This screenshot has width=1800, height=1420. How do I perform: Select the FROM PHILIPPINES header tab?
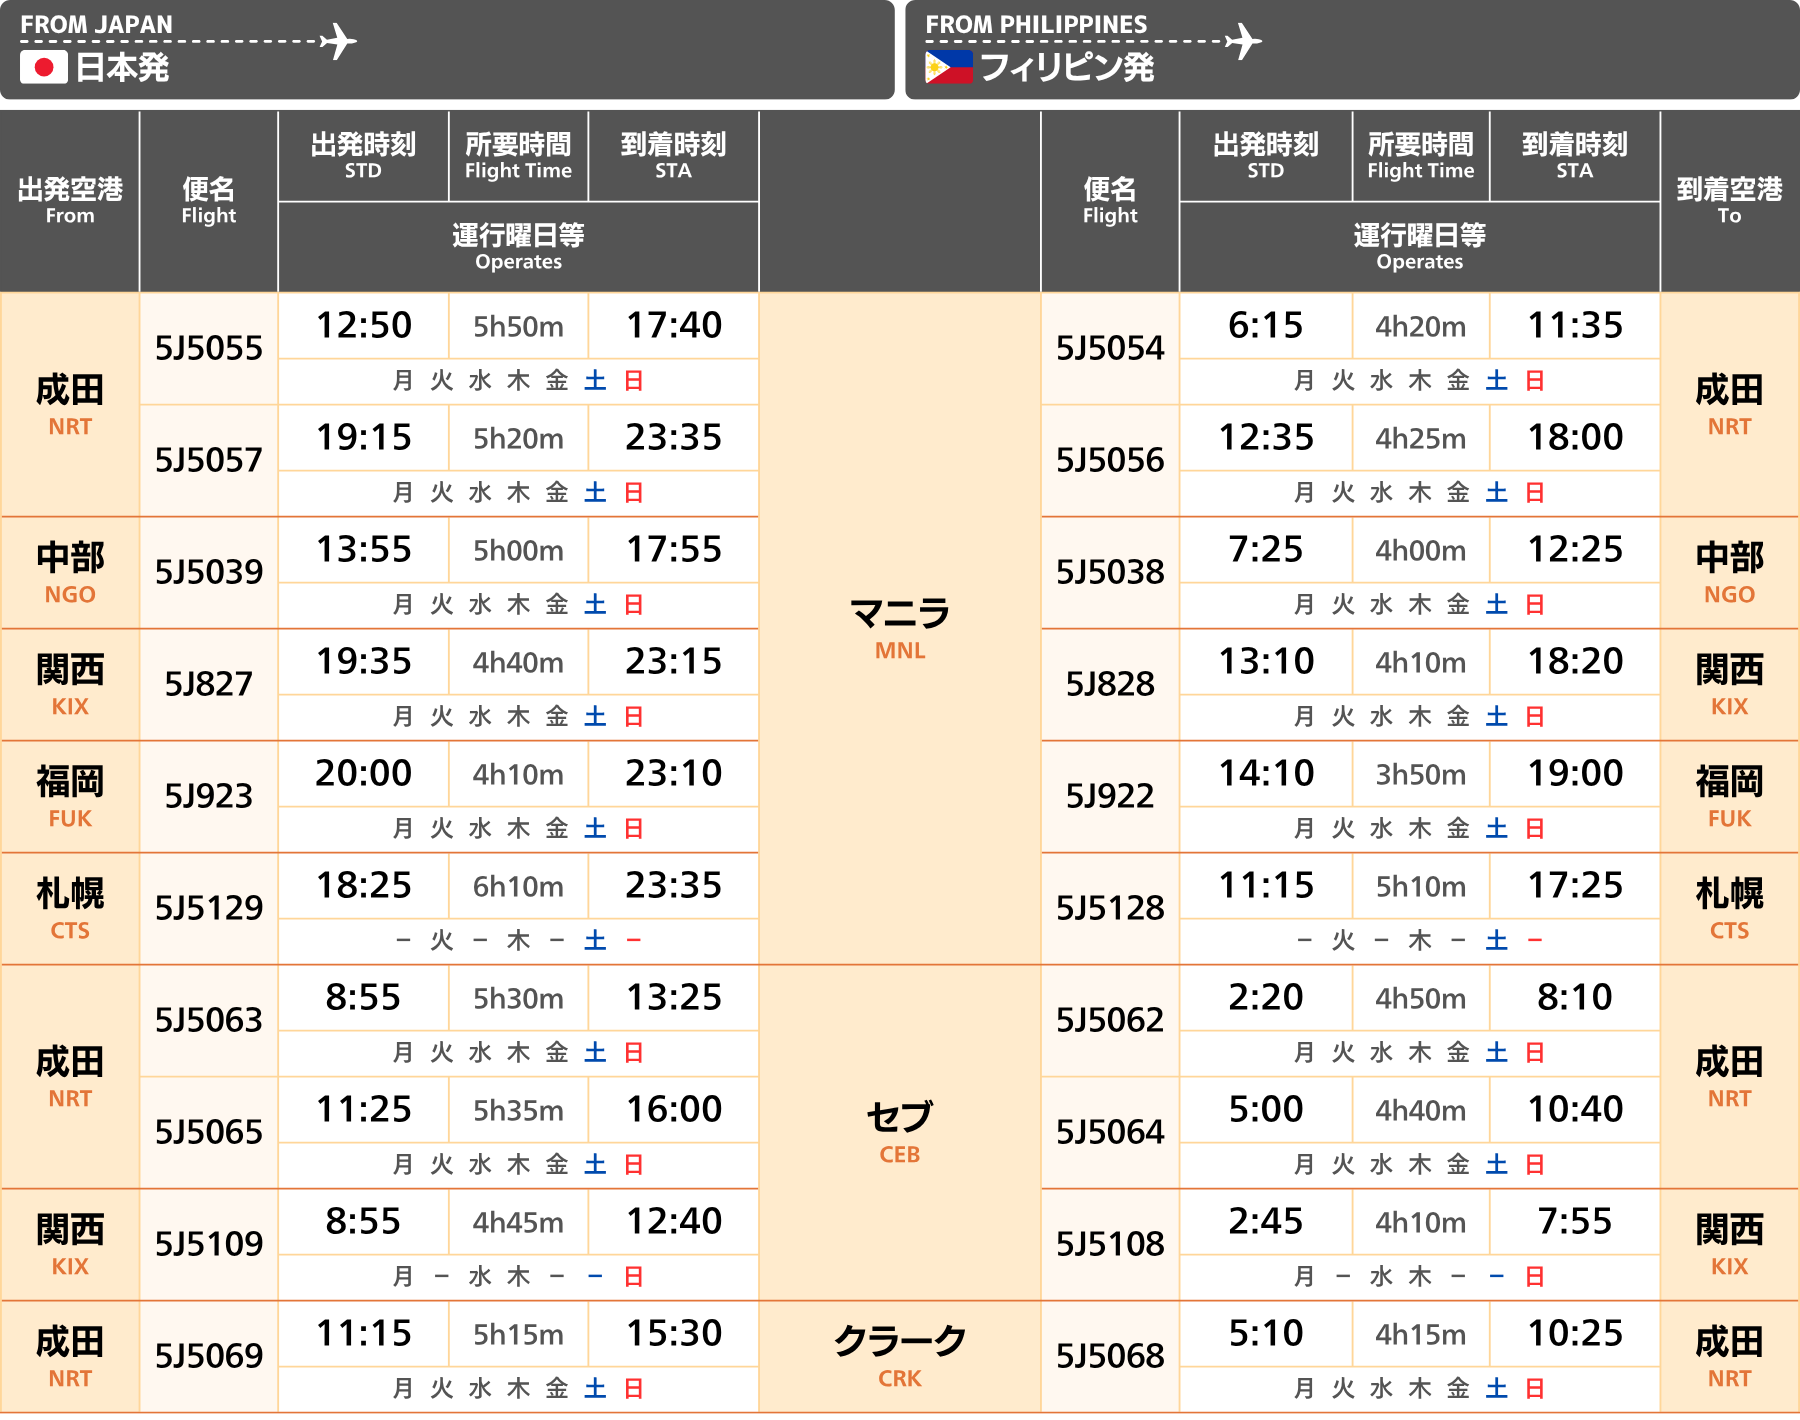(1351, 49)
